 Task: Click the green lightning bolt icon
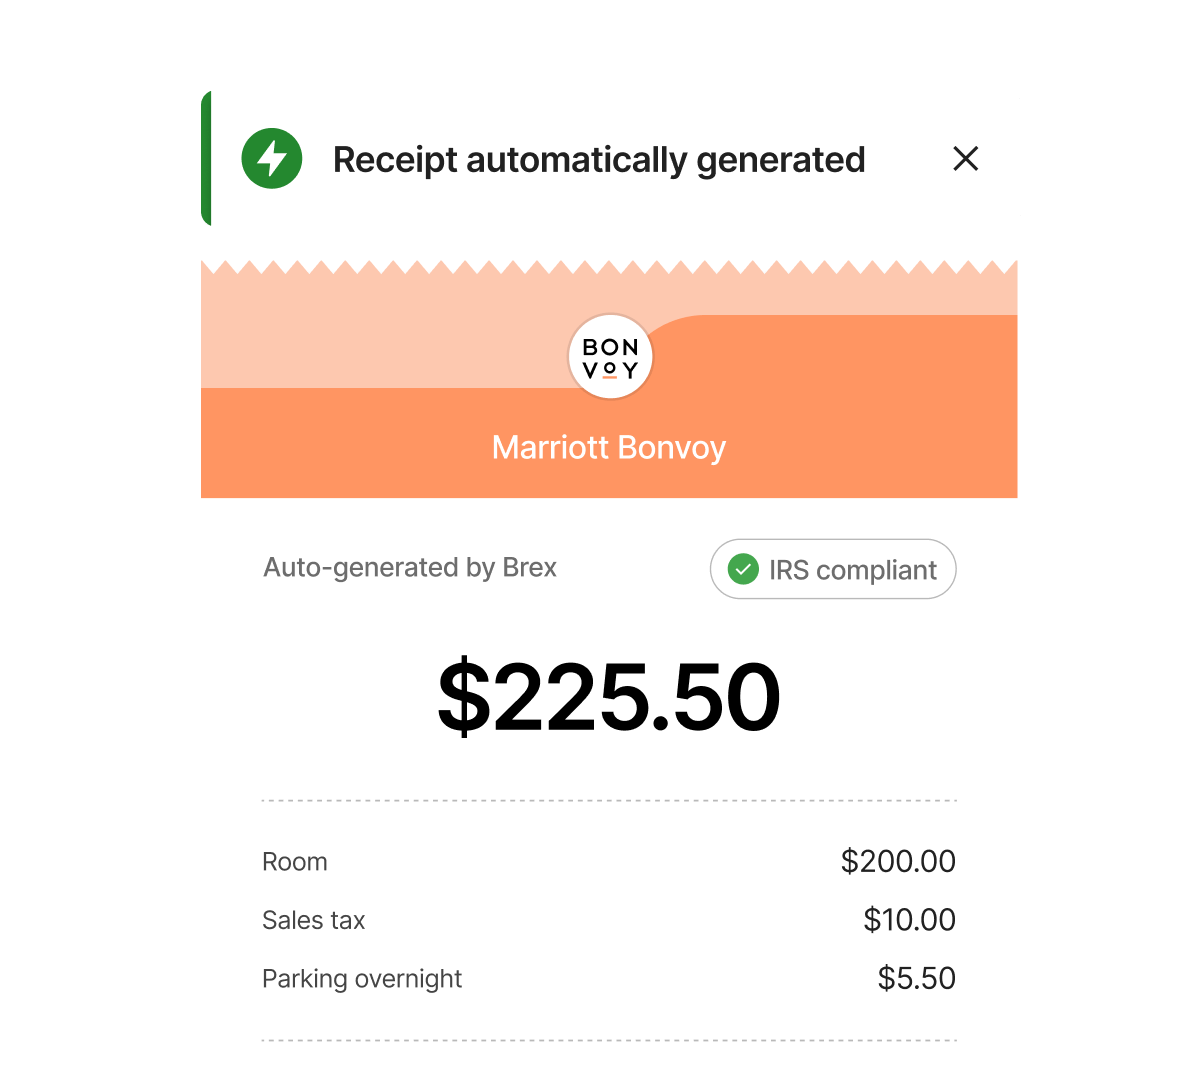coord(272,159)
